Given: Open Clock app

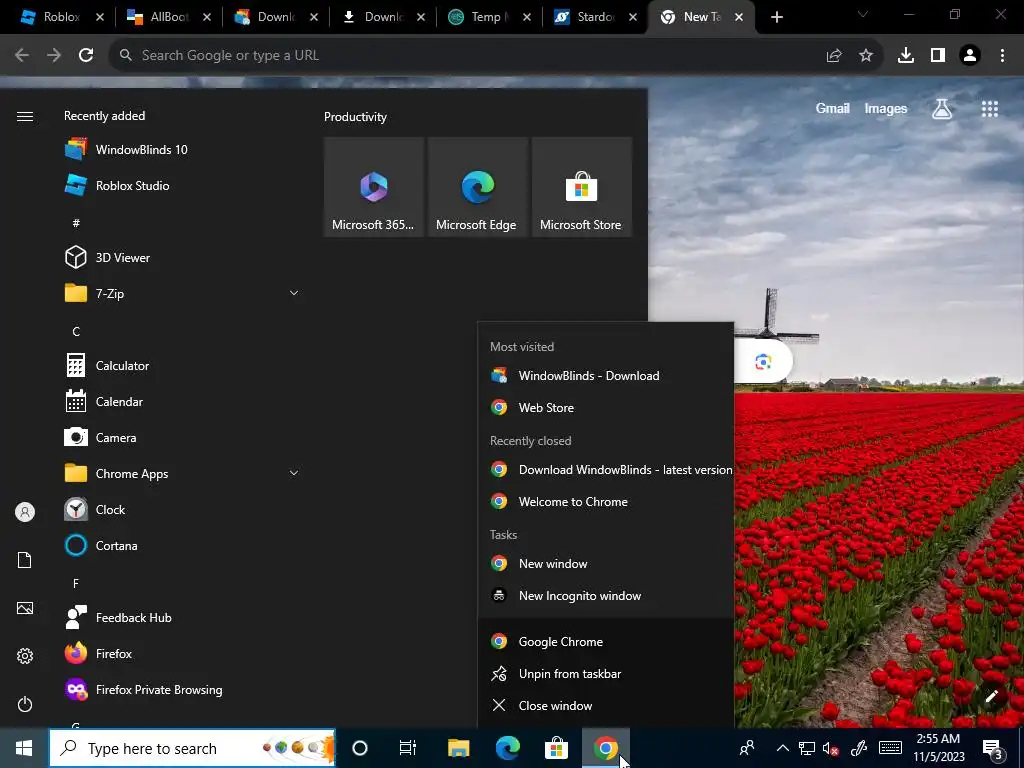Looking at the screenshot, I should 183,509.
